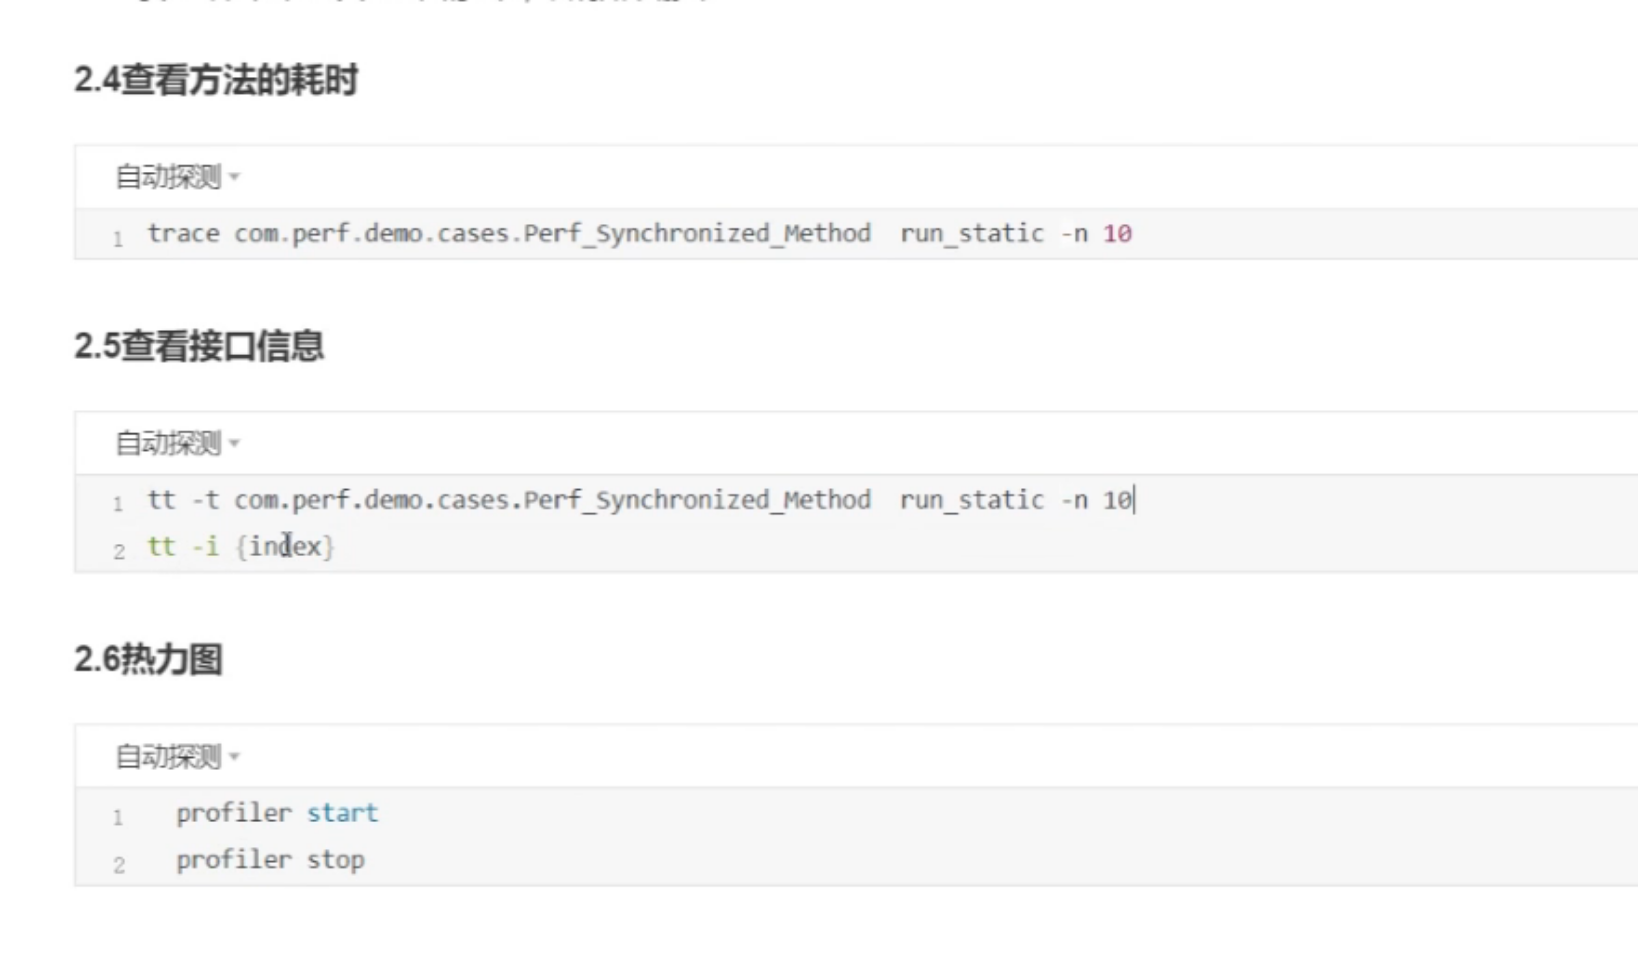The height and width of the screenshot is (978, 1638).
Task: Click the profiler start code line
Action: [x=277, y=813]
